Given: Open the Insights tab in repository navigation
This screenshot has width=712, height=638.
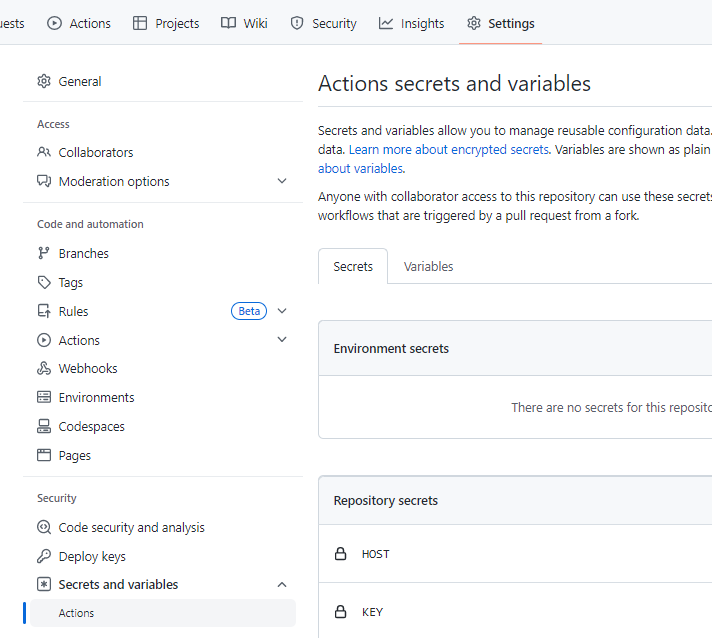Looking at the screenshot, I should (411, 23).
